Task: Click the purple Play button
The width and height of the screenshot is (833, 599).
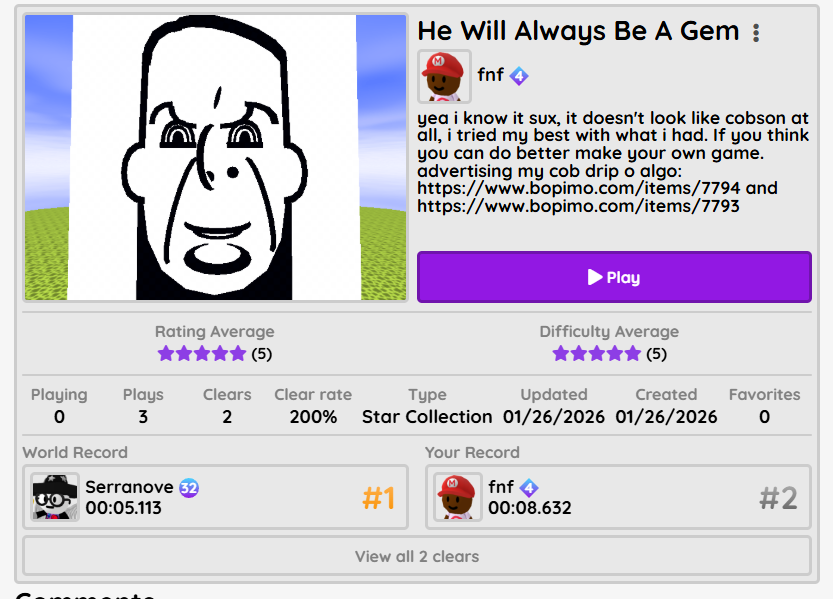Action: 614,277
